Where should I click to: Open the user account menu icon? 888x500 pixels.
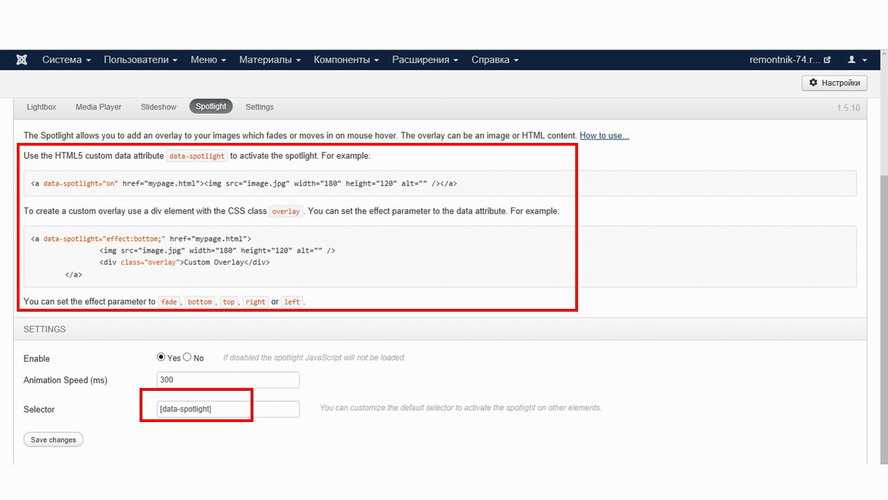click(x=856, y=60)
